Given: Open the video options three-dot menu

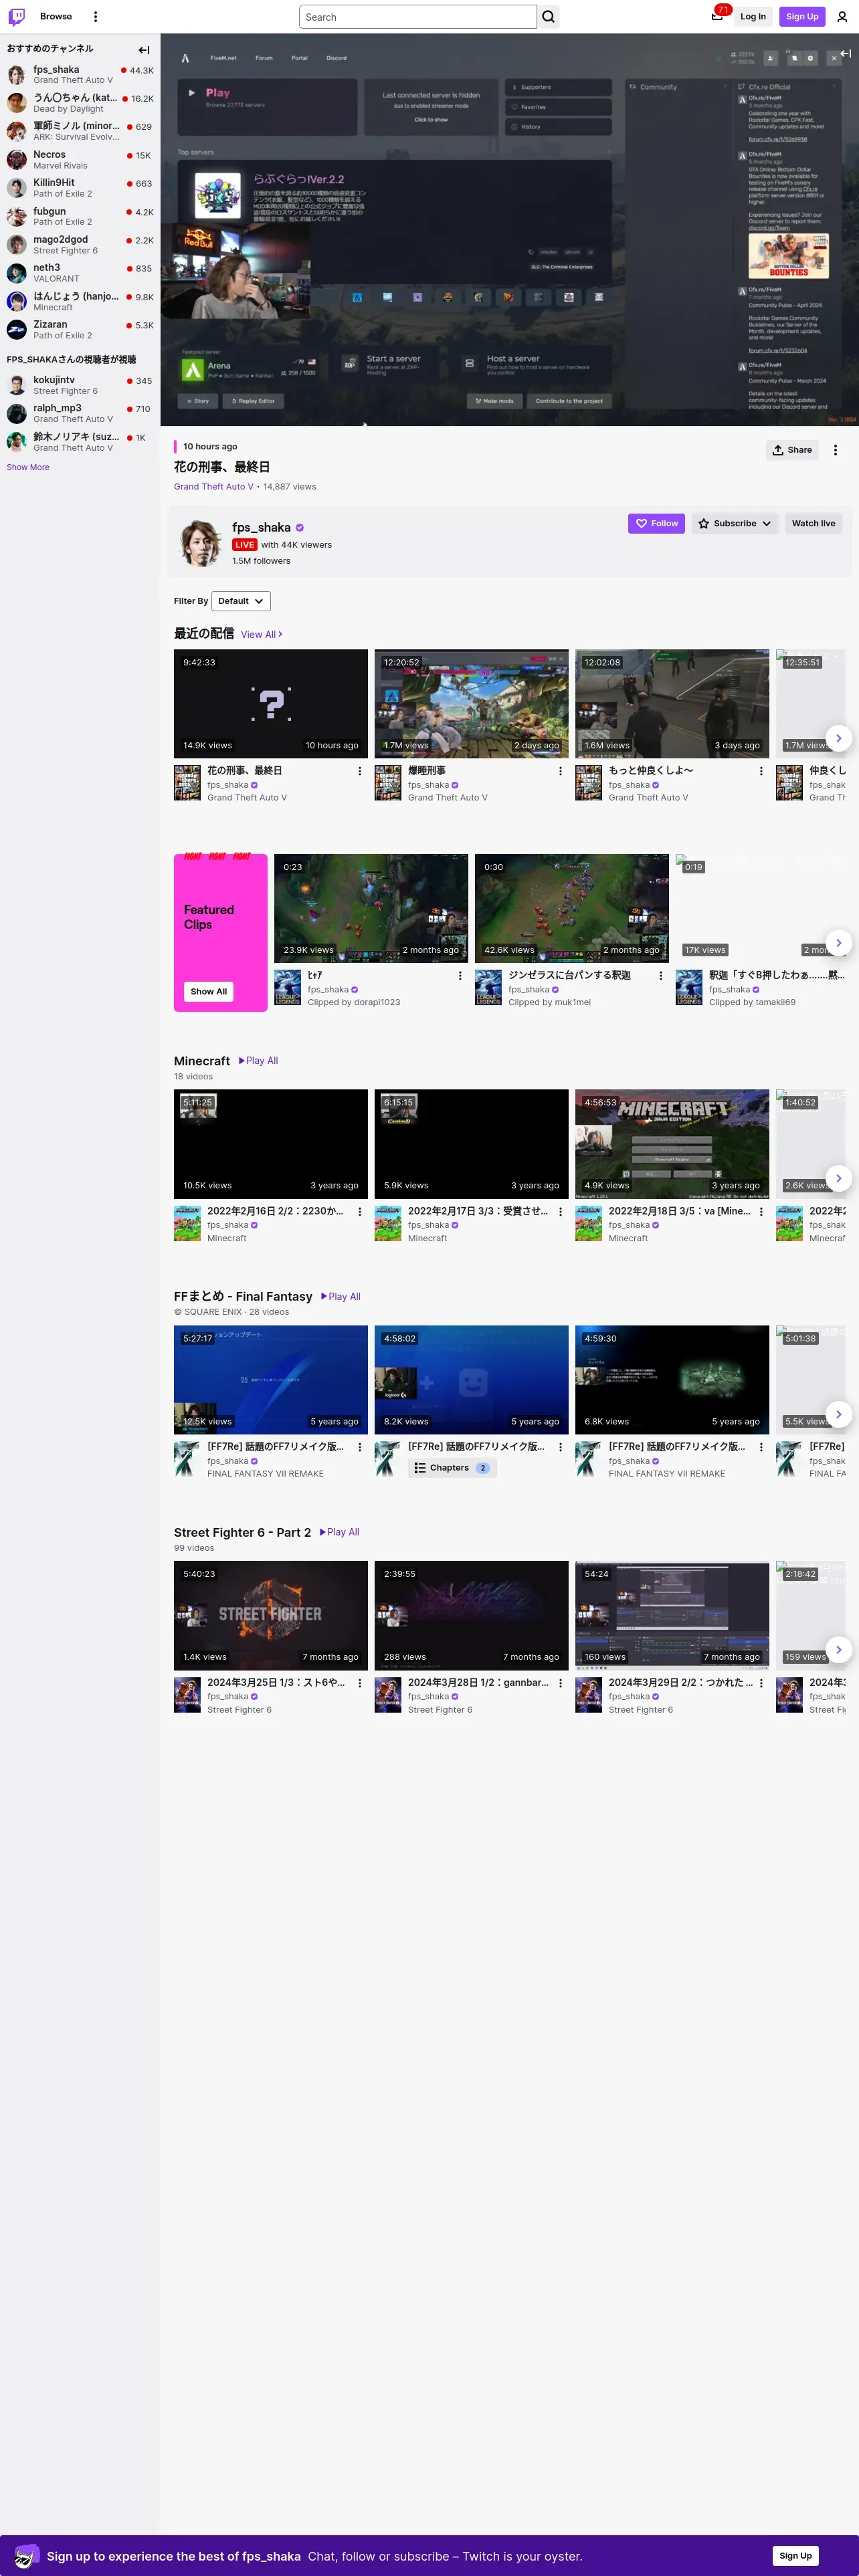Looking at the screenshot, I should (x=836, y=450).
